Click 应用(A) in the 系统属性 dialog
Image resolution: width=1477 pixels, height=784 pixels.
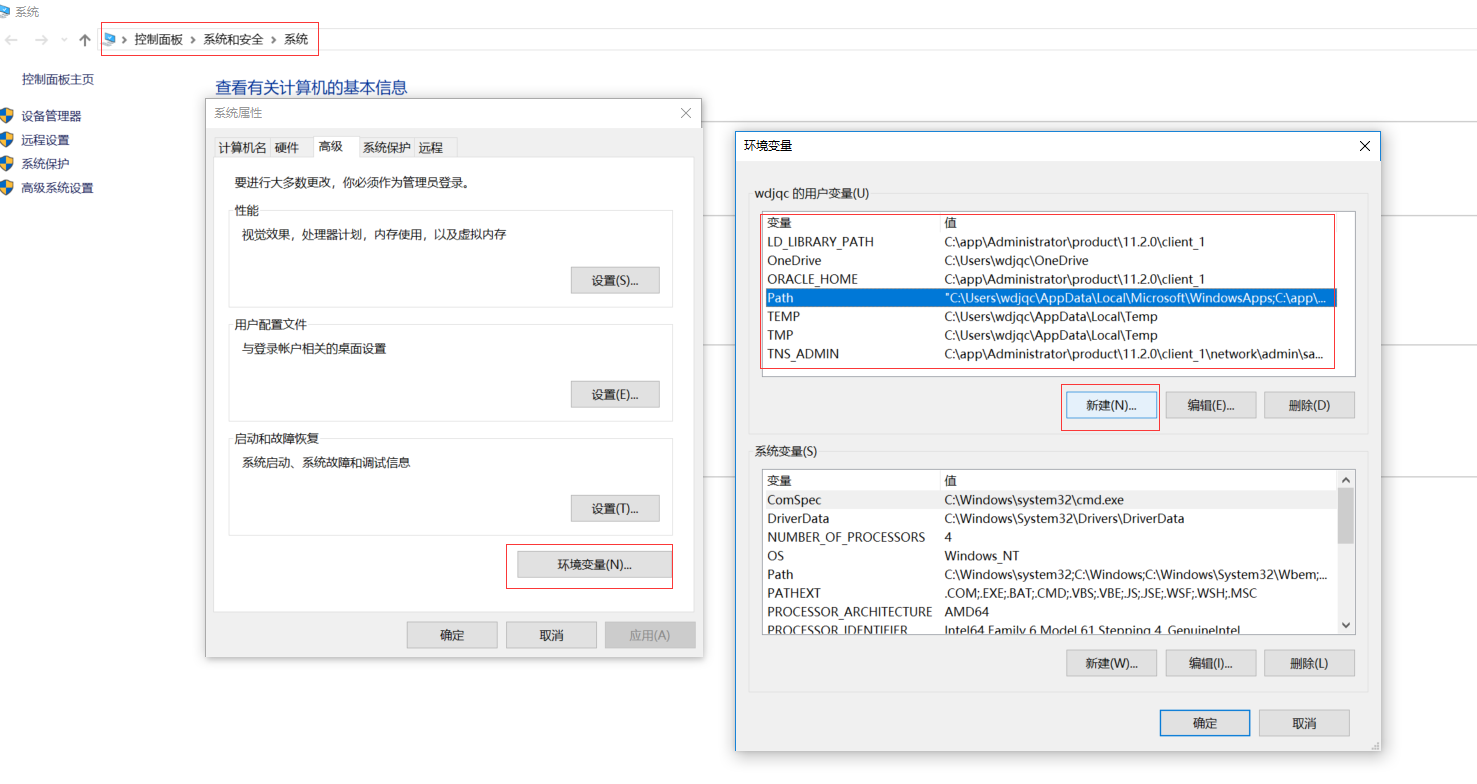pyautogui.click(x=650, y=635)
